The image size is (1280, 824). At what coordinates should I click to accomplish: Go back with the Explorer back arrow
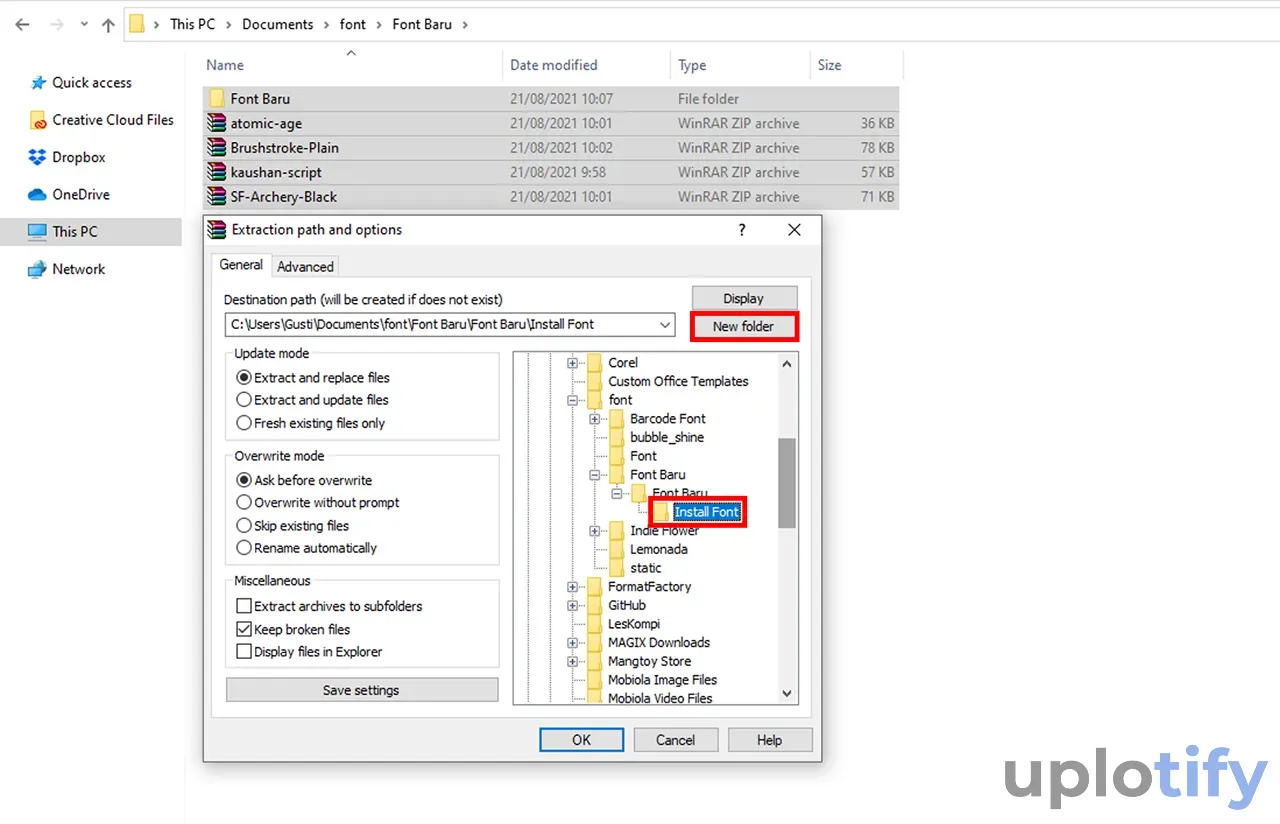[x=23, y=25]
